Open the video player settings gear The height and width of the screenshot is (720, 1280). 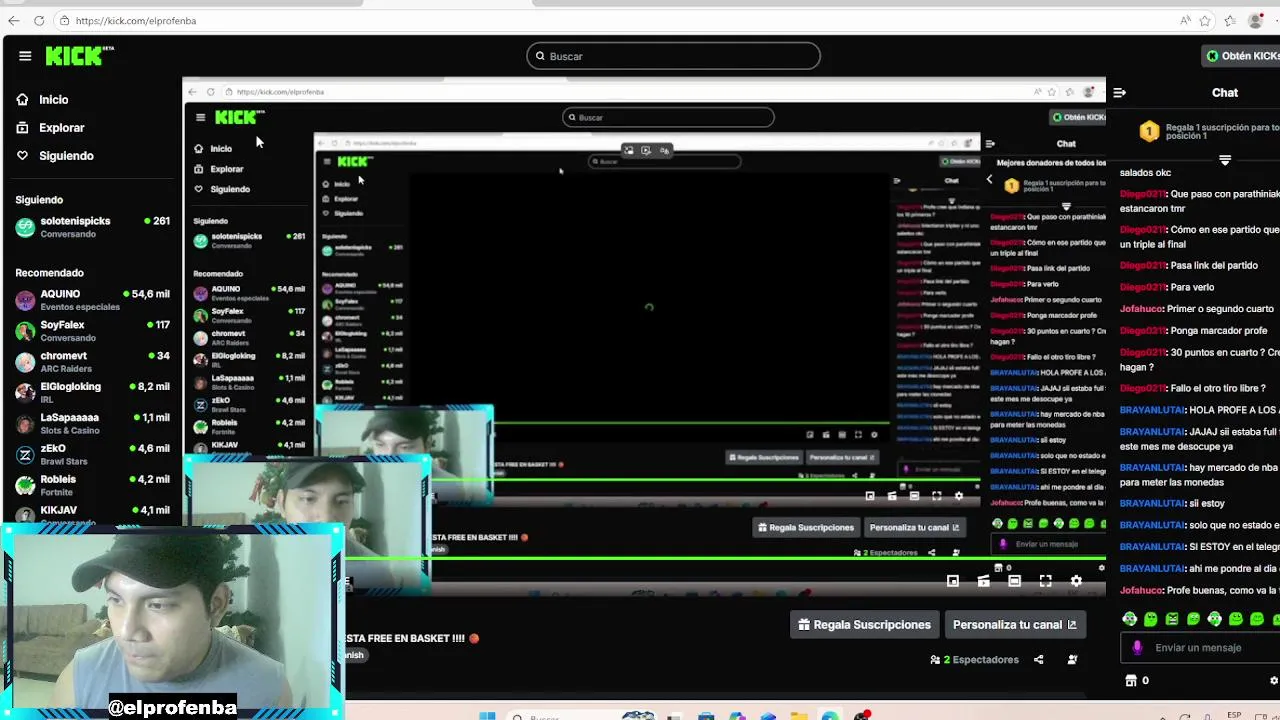click(x=1076, y=581)
